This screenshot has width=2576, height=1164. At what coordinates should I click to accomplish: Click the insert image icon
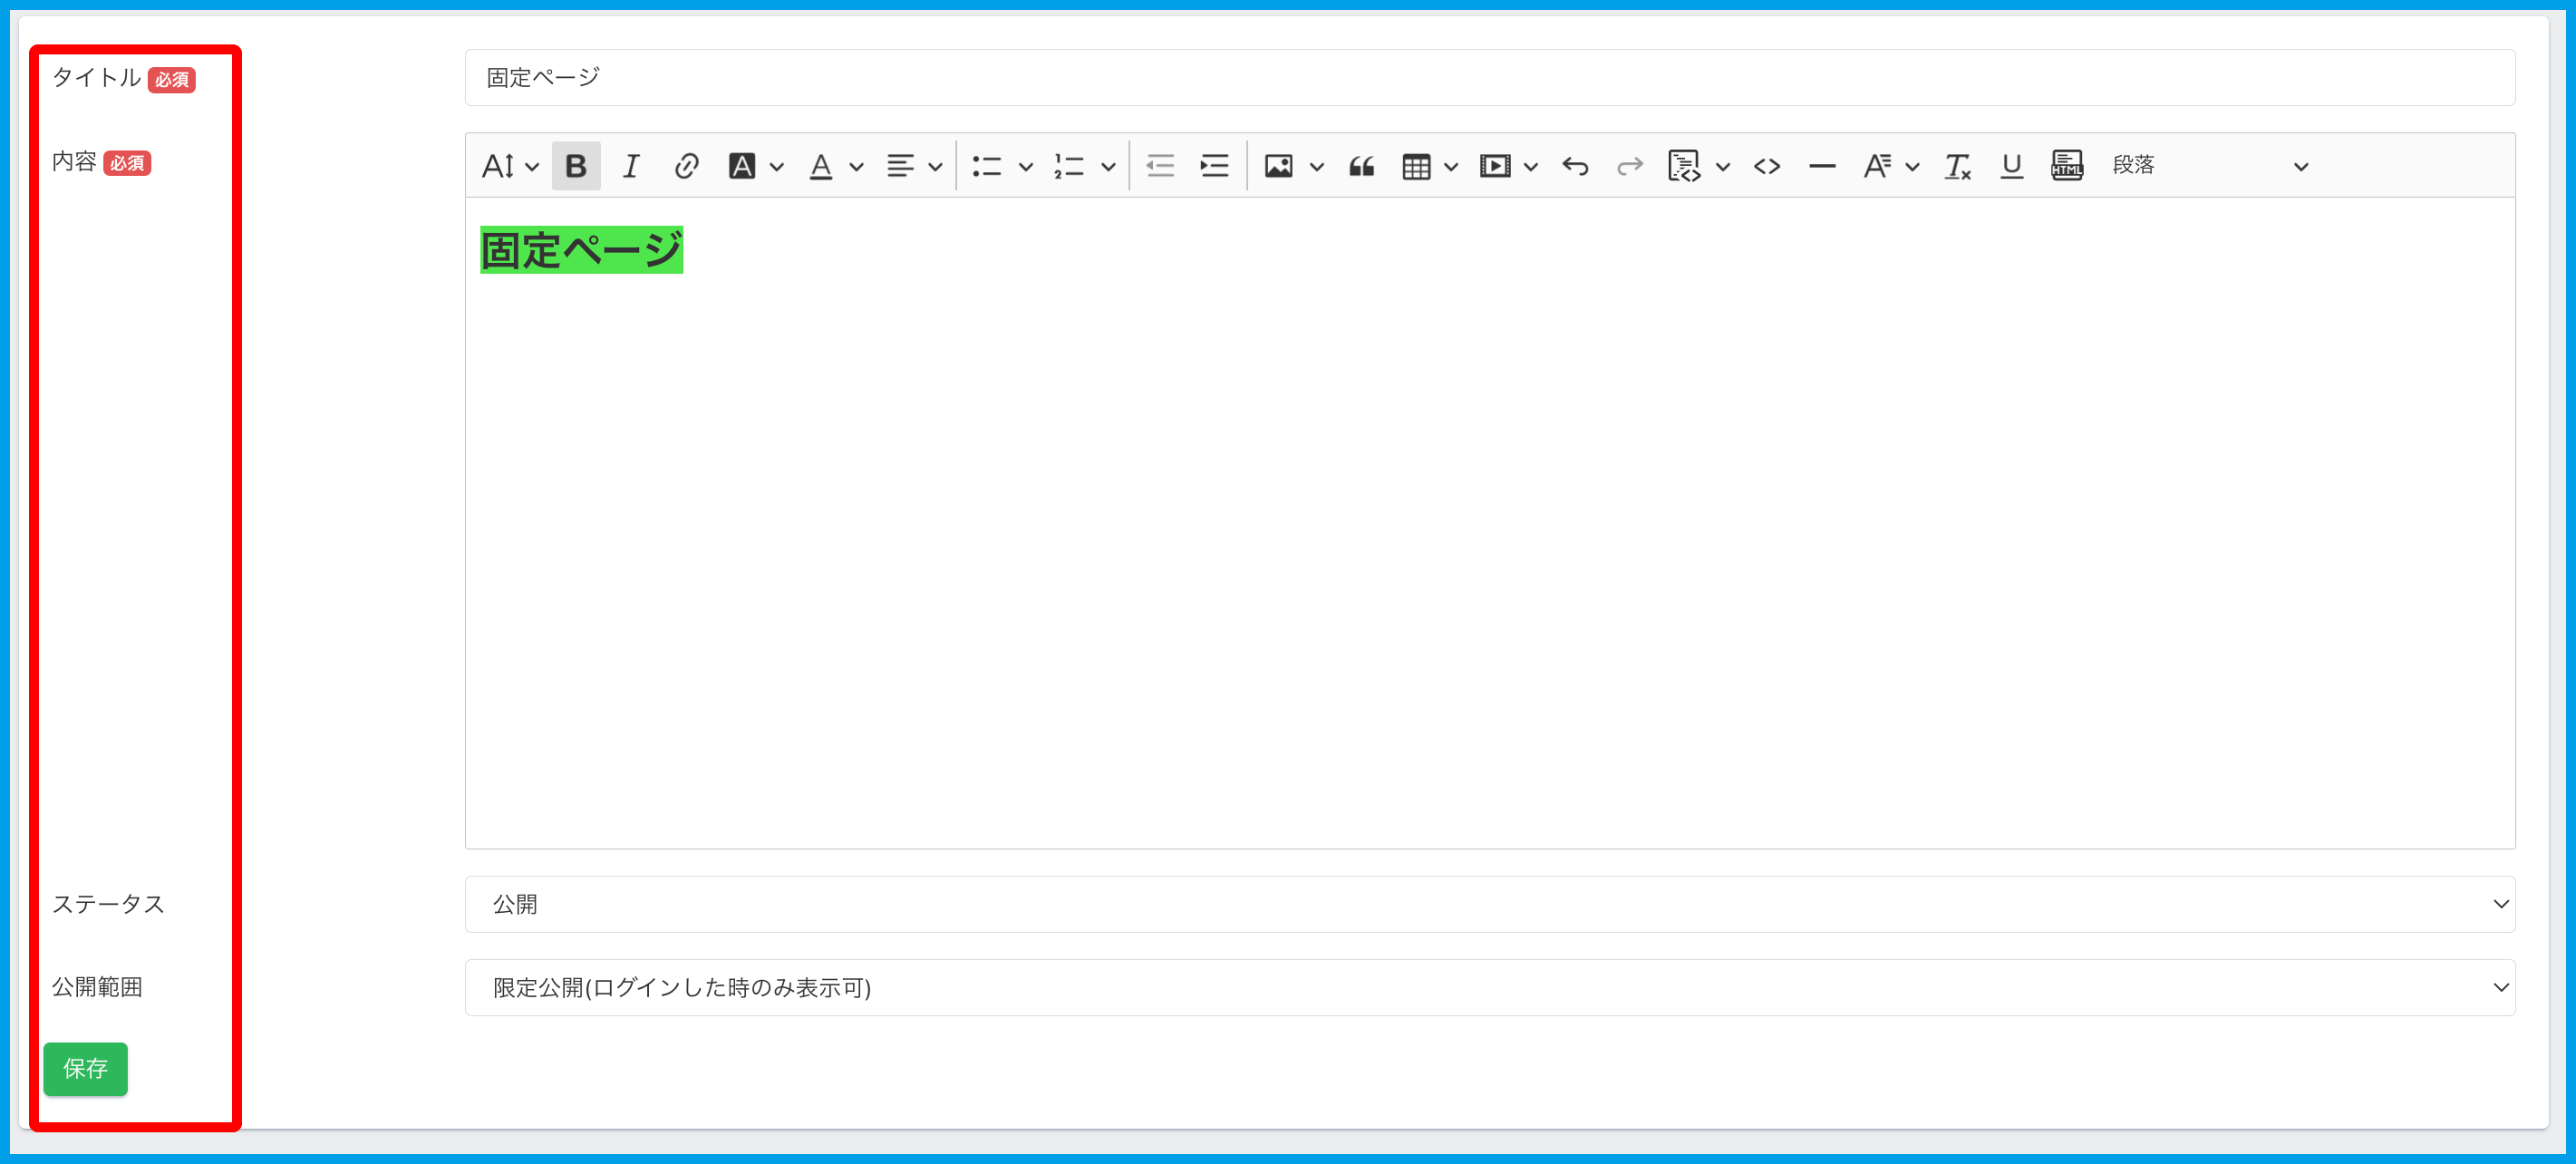(1278, 166)
